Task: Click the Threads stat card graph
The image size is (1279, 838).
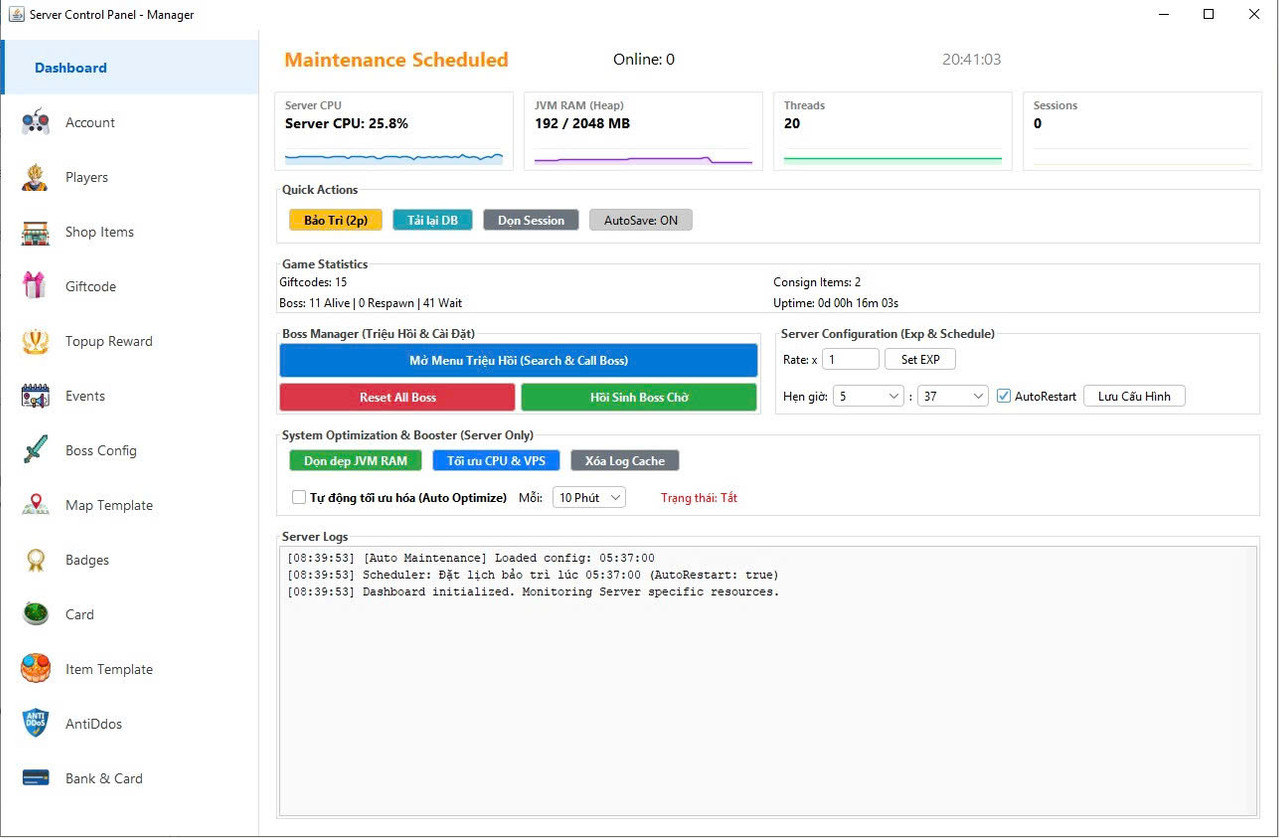Action: tap(892, 158)
